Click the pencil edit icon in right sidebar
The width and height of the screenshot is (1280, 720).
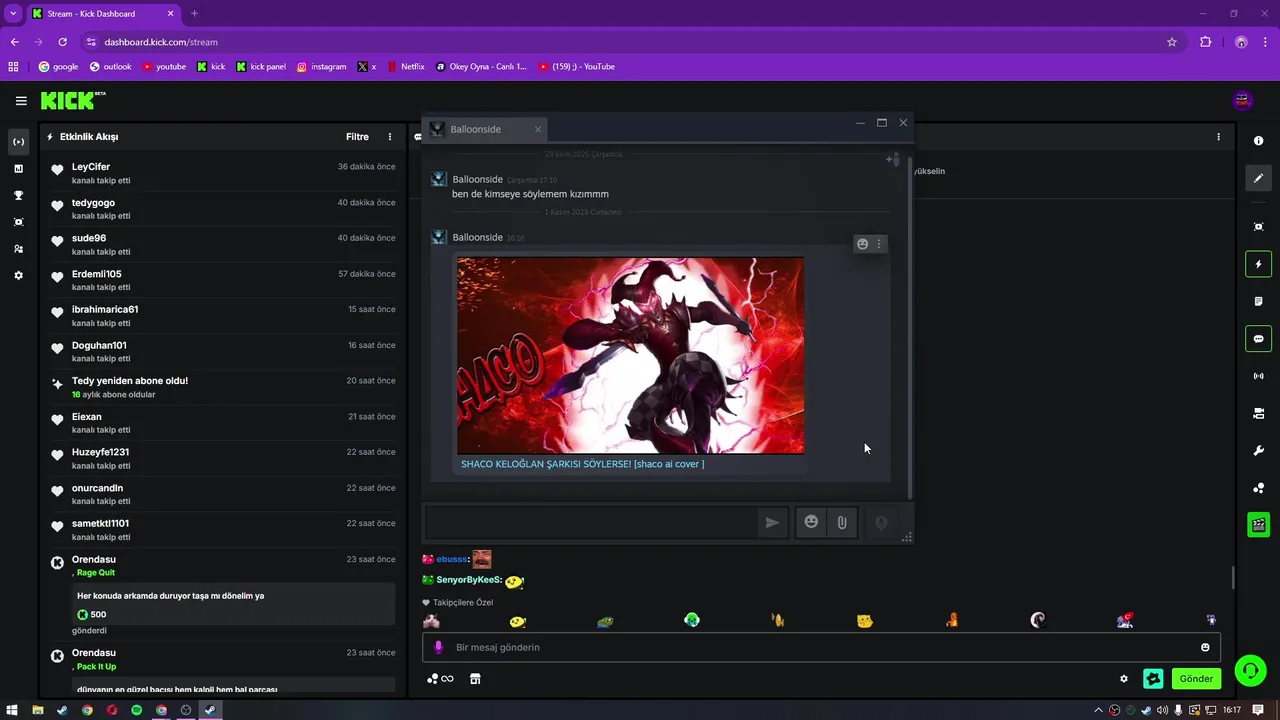coord(1259,178)
